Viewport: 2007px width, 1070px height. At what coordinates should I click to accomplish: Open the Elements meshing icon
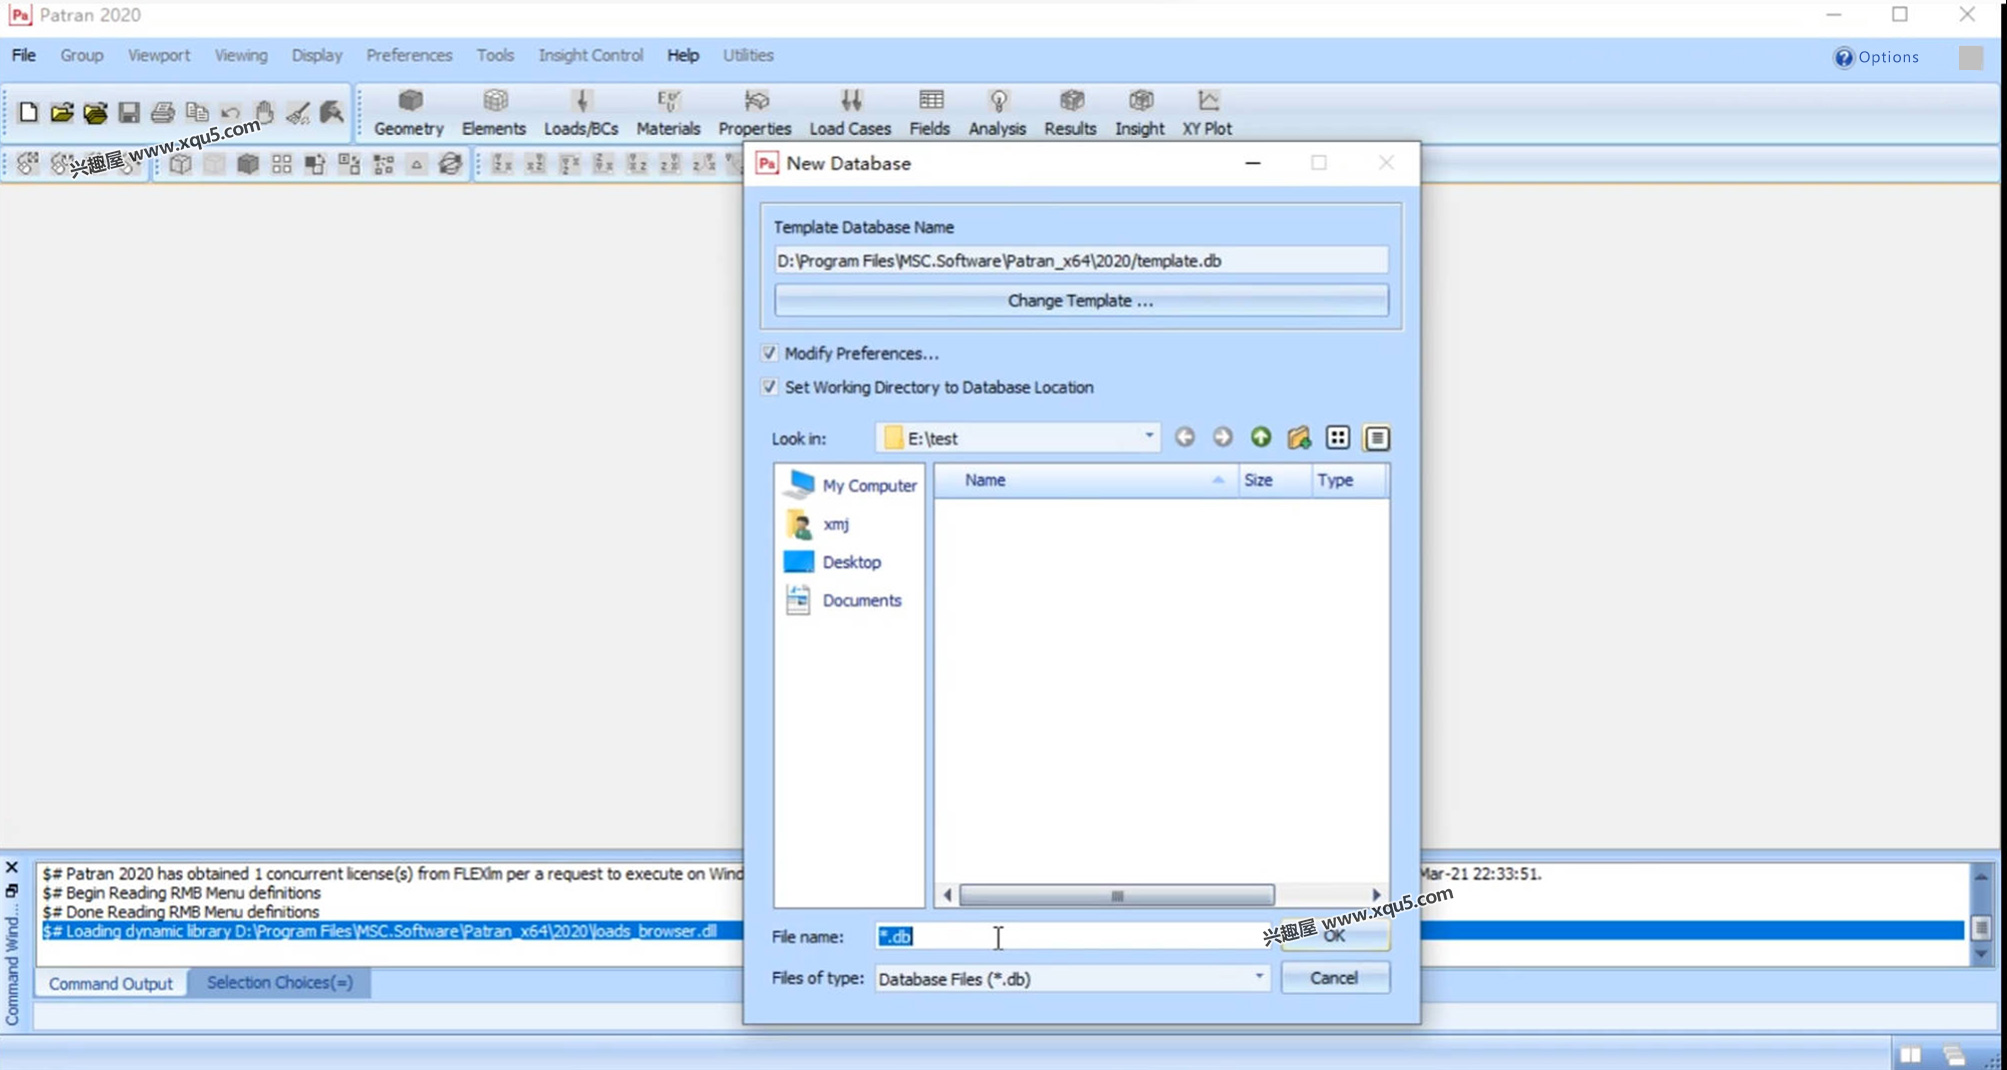pos(494,112)
